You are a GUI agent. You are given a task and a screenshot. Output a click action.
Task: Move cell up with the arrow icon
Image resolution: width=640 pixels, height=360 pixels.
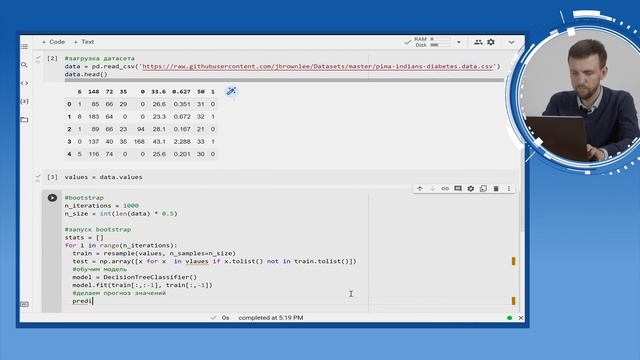tap(420, 189)
